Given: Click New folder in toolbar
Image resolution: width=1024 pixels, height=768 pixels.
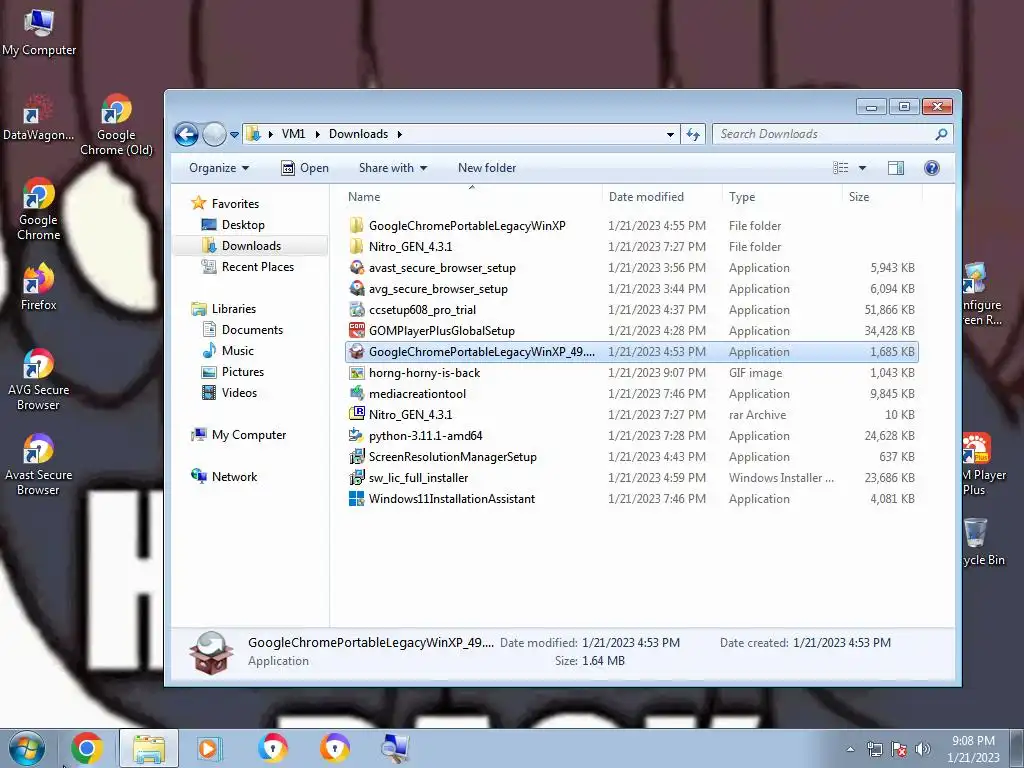Looking at the screenshot, I should [x=487, y=168].
